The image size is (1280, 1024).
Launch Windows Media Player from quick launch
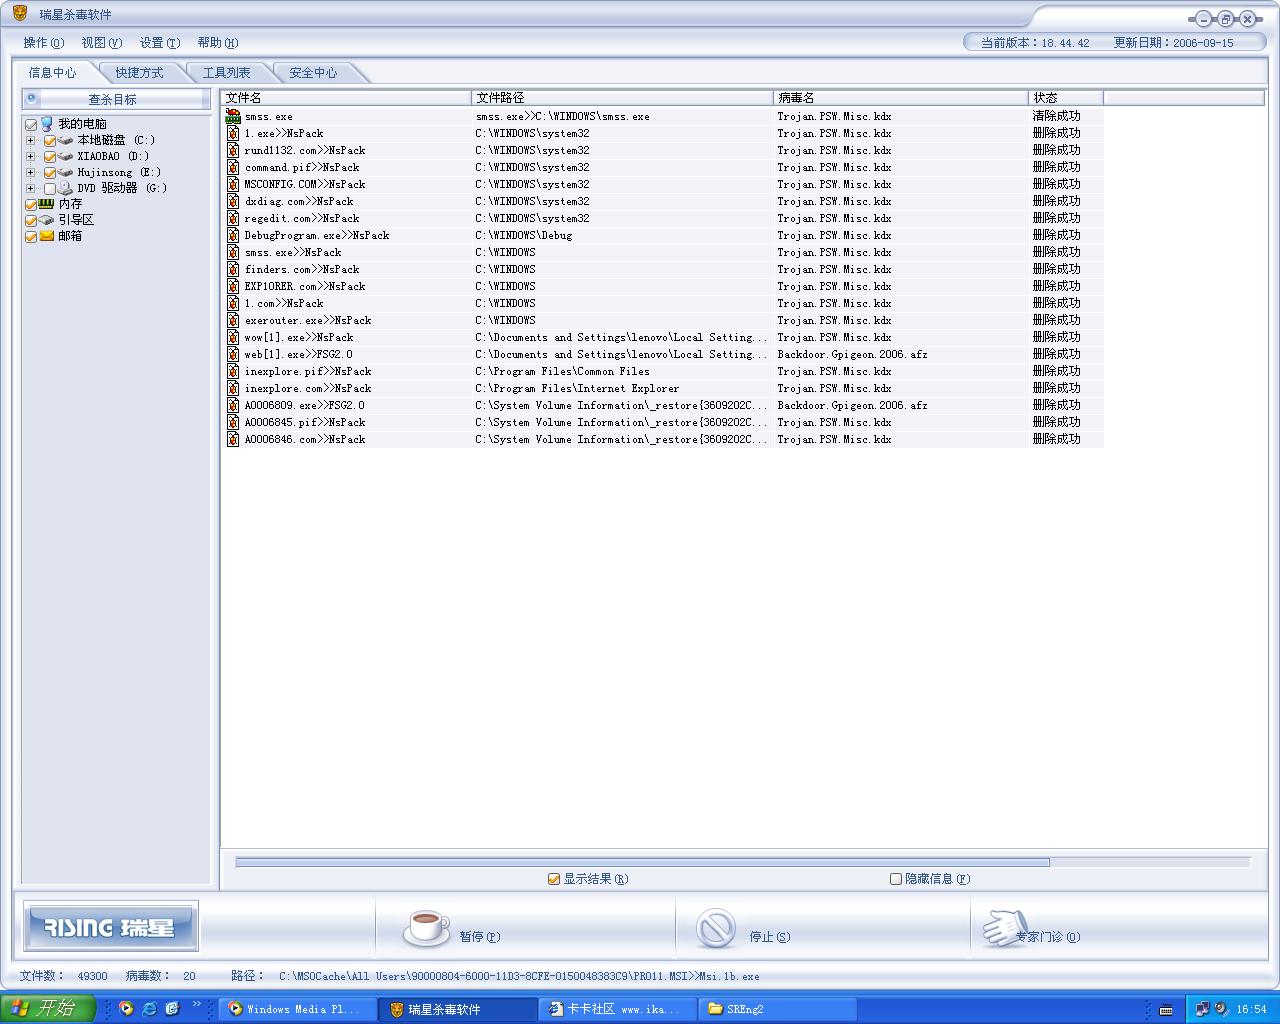coord(126,1008)
